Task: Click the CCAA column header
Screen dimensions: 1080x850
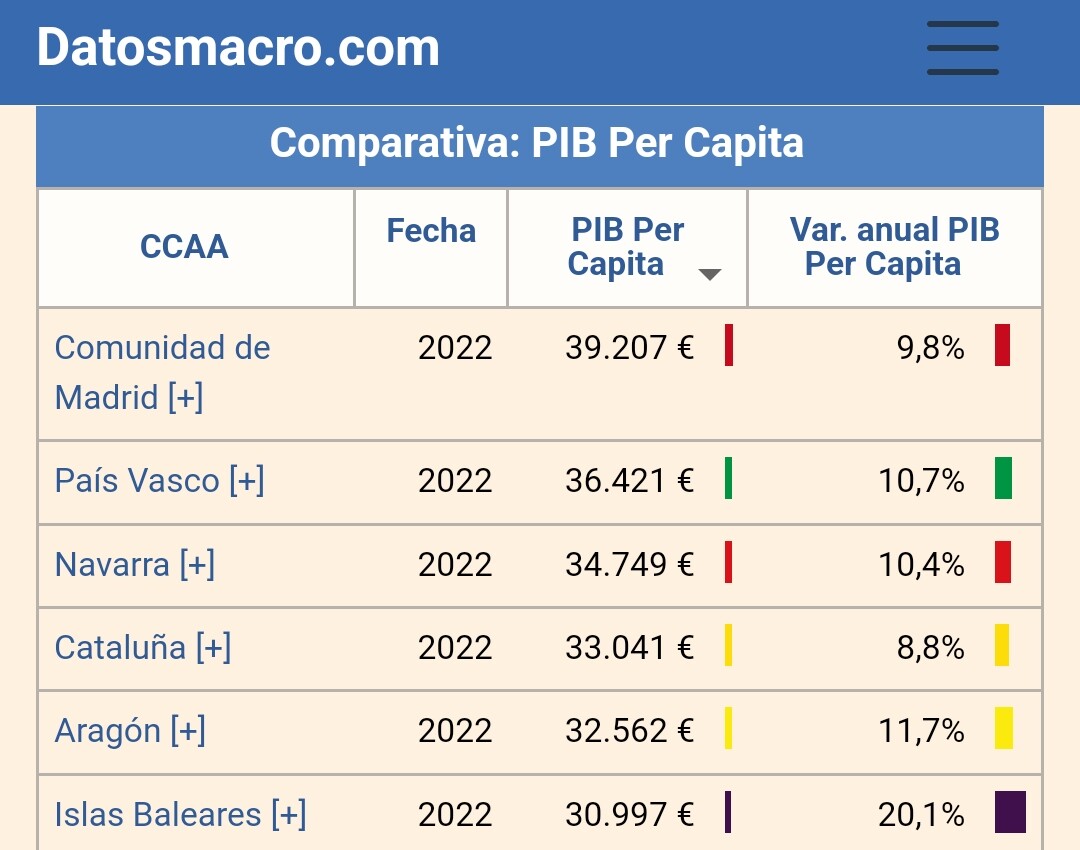Action: [x=184, y=247]
